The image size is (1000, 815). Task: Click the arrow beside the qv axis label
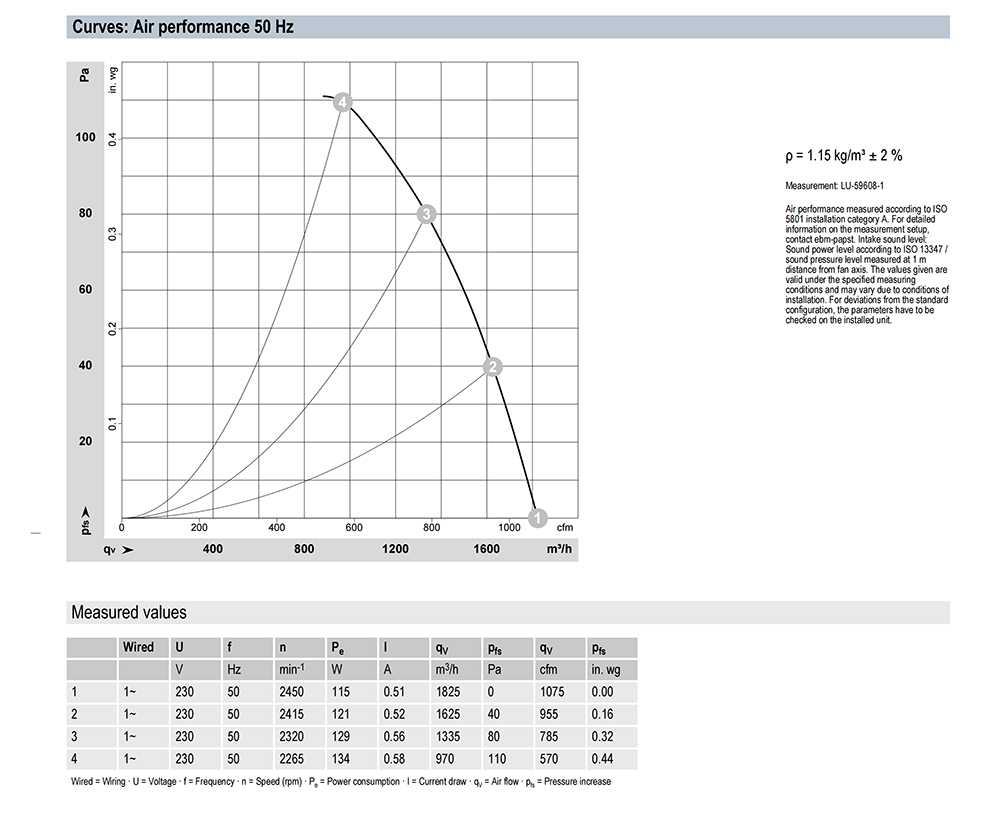click(x=128, y=549)
